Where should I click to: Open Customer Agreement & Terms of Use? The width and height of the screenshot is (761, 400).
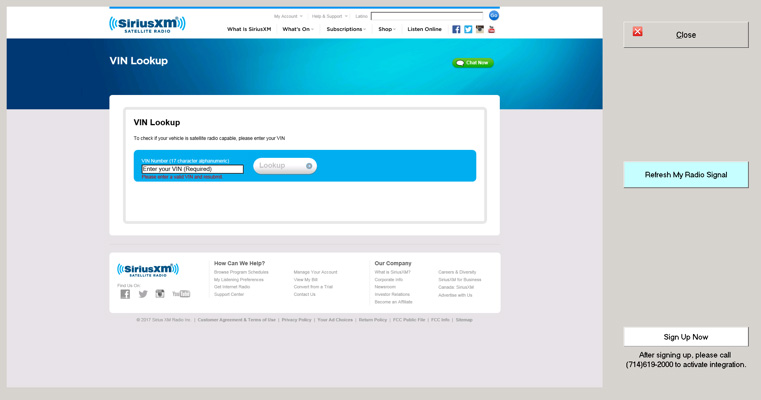click(x=236, y=320)
